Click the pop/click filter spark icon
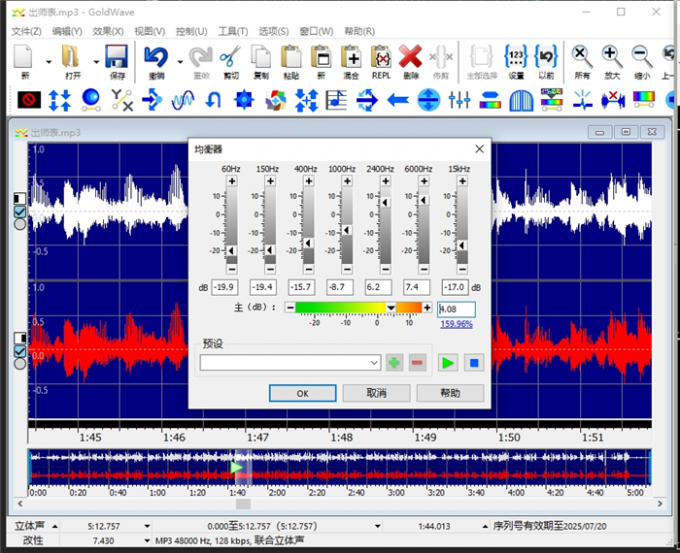This screenshot has height=553, width=680. click(x=582, y=100)
